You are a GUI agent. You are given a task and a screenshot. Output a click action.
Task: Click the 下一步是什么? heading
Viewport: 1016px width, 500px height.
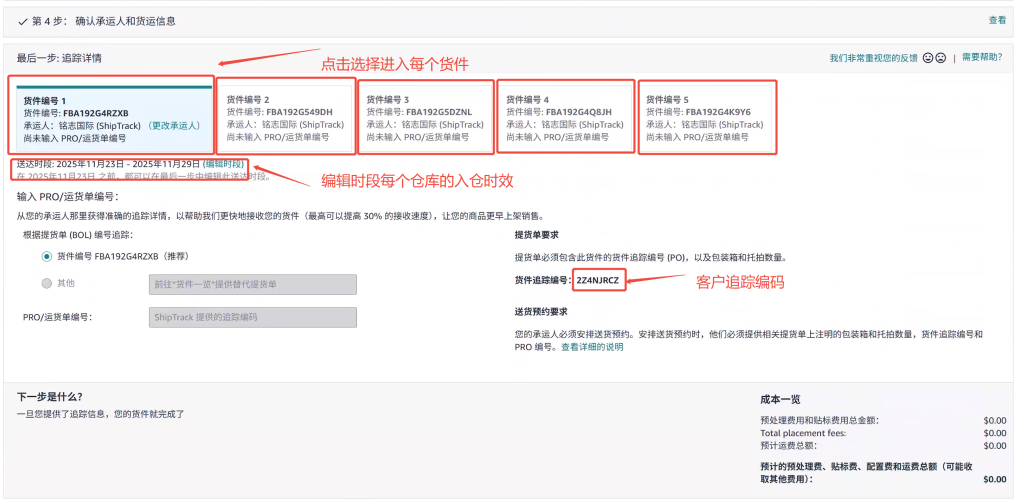click(50, 396)
